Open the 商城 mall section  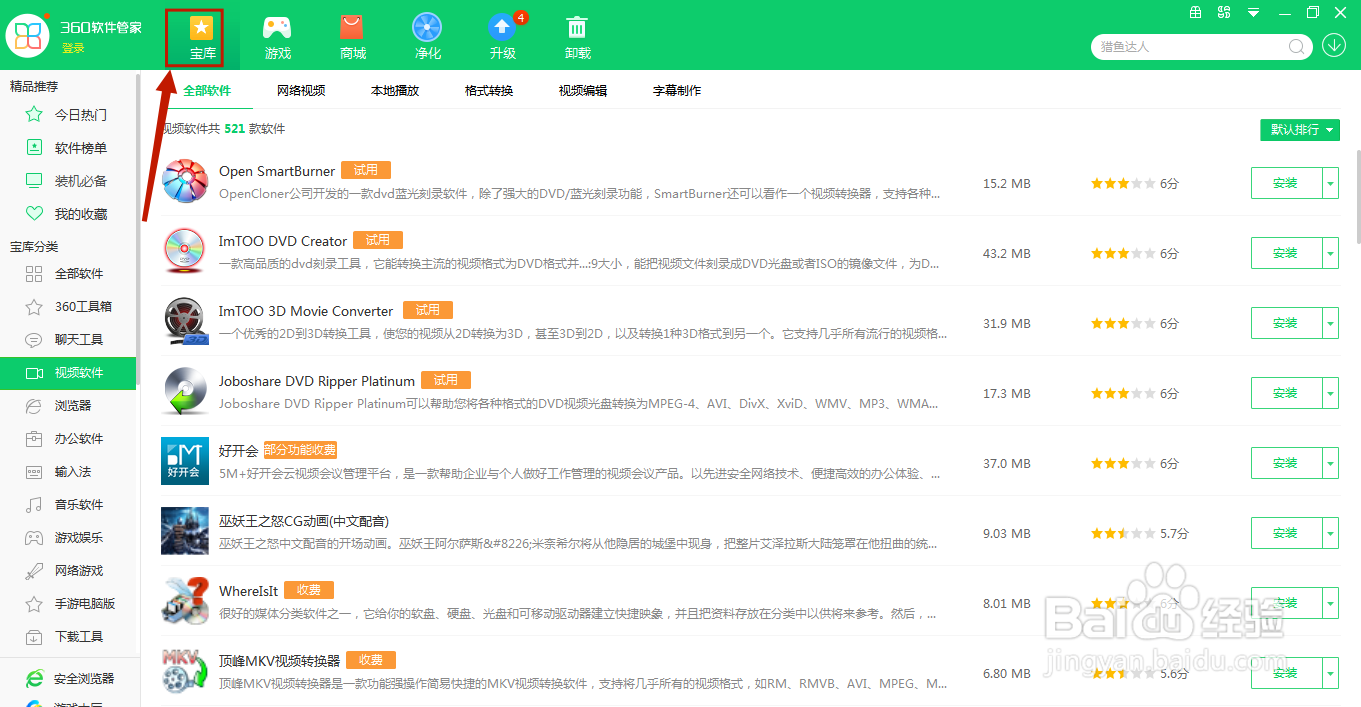click(352, 35)
